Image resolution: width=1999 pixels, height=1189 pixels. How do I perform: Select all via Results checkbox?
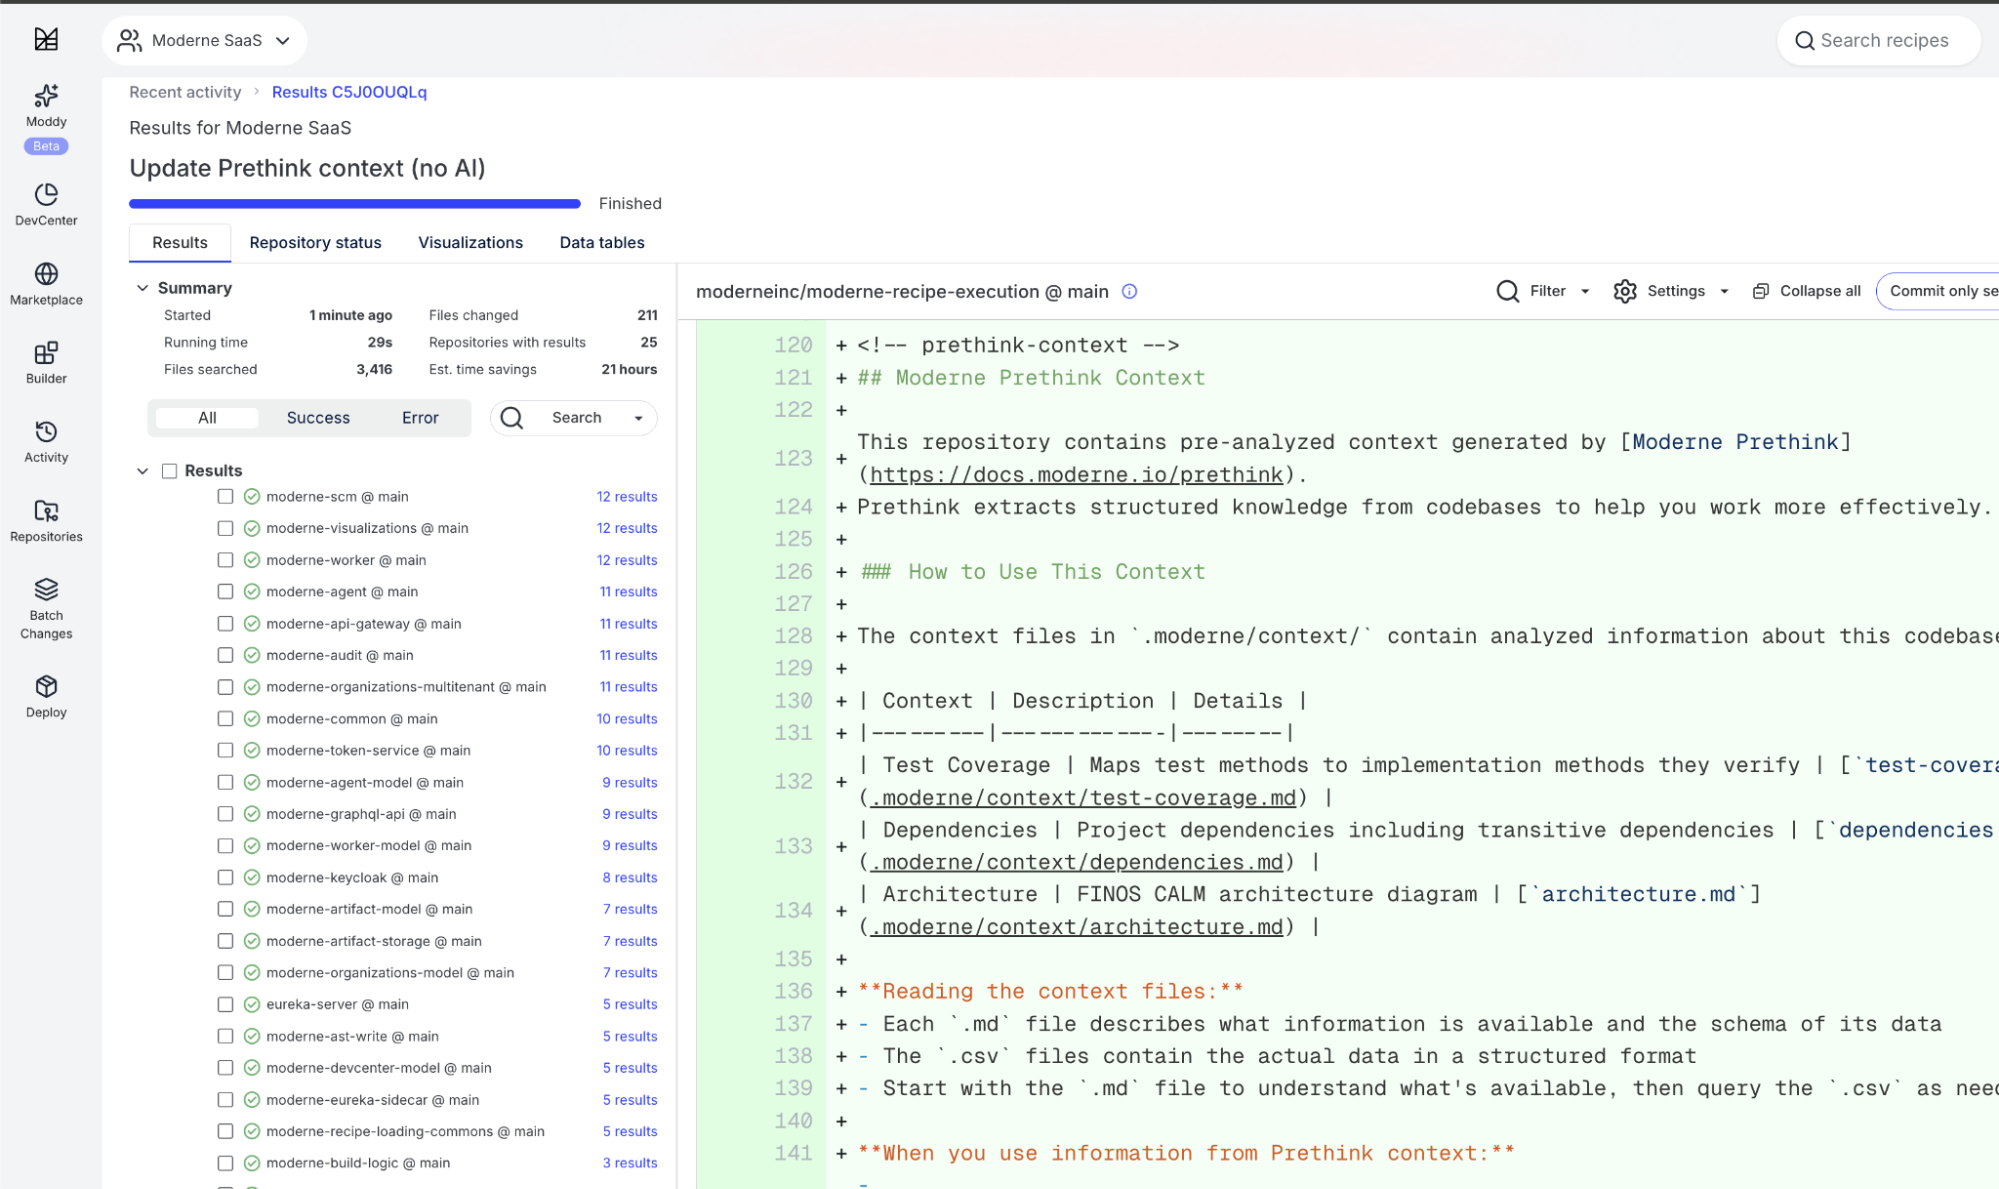point(170,471)
